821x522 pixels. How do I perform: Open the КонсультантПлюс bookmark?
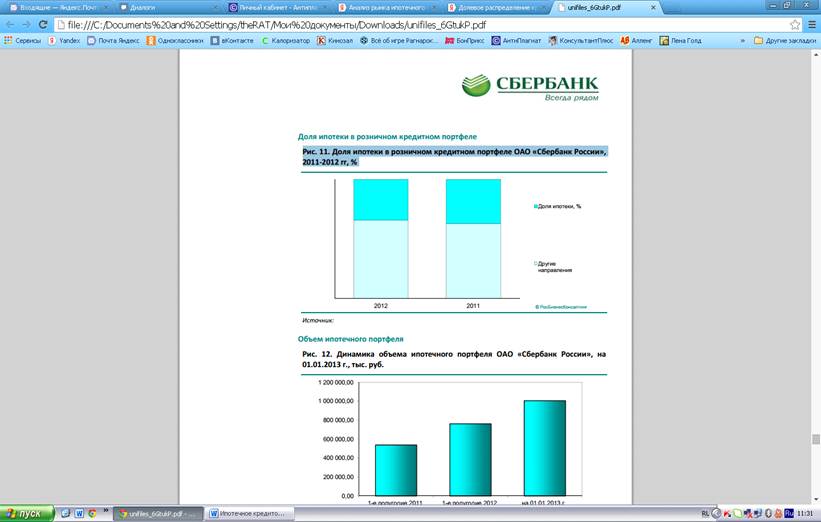point(580,40)
